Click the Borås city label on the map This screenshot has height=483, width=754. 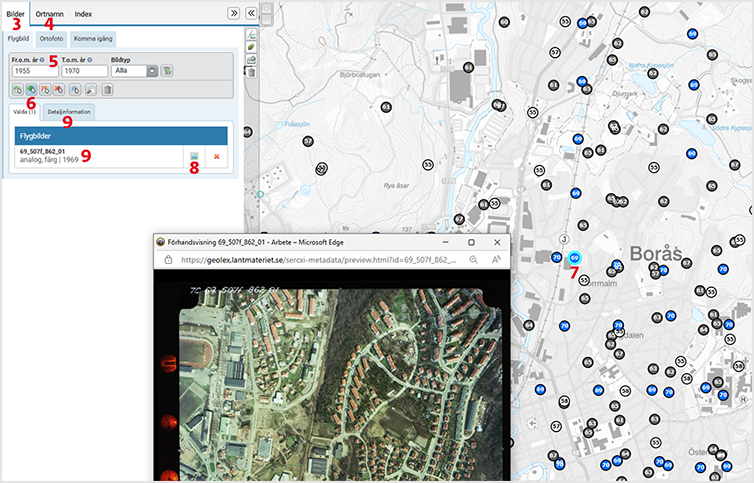click(x=656, y=254)
